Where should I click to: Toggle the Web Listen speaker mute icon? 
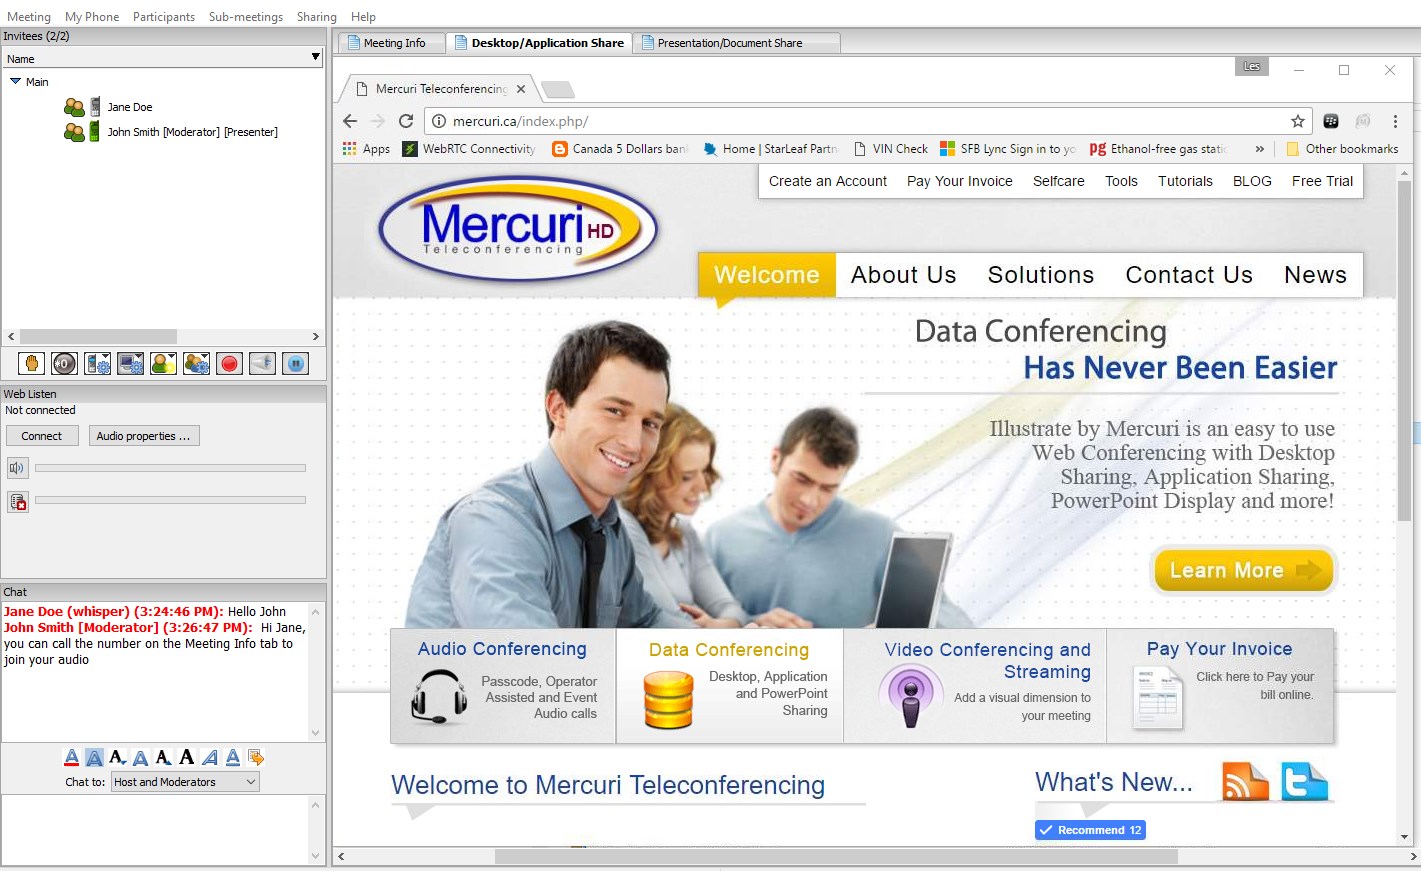coord(17,467)
